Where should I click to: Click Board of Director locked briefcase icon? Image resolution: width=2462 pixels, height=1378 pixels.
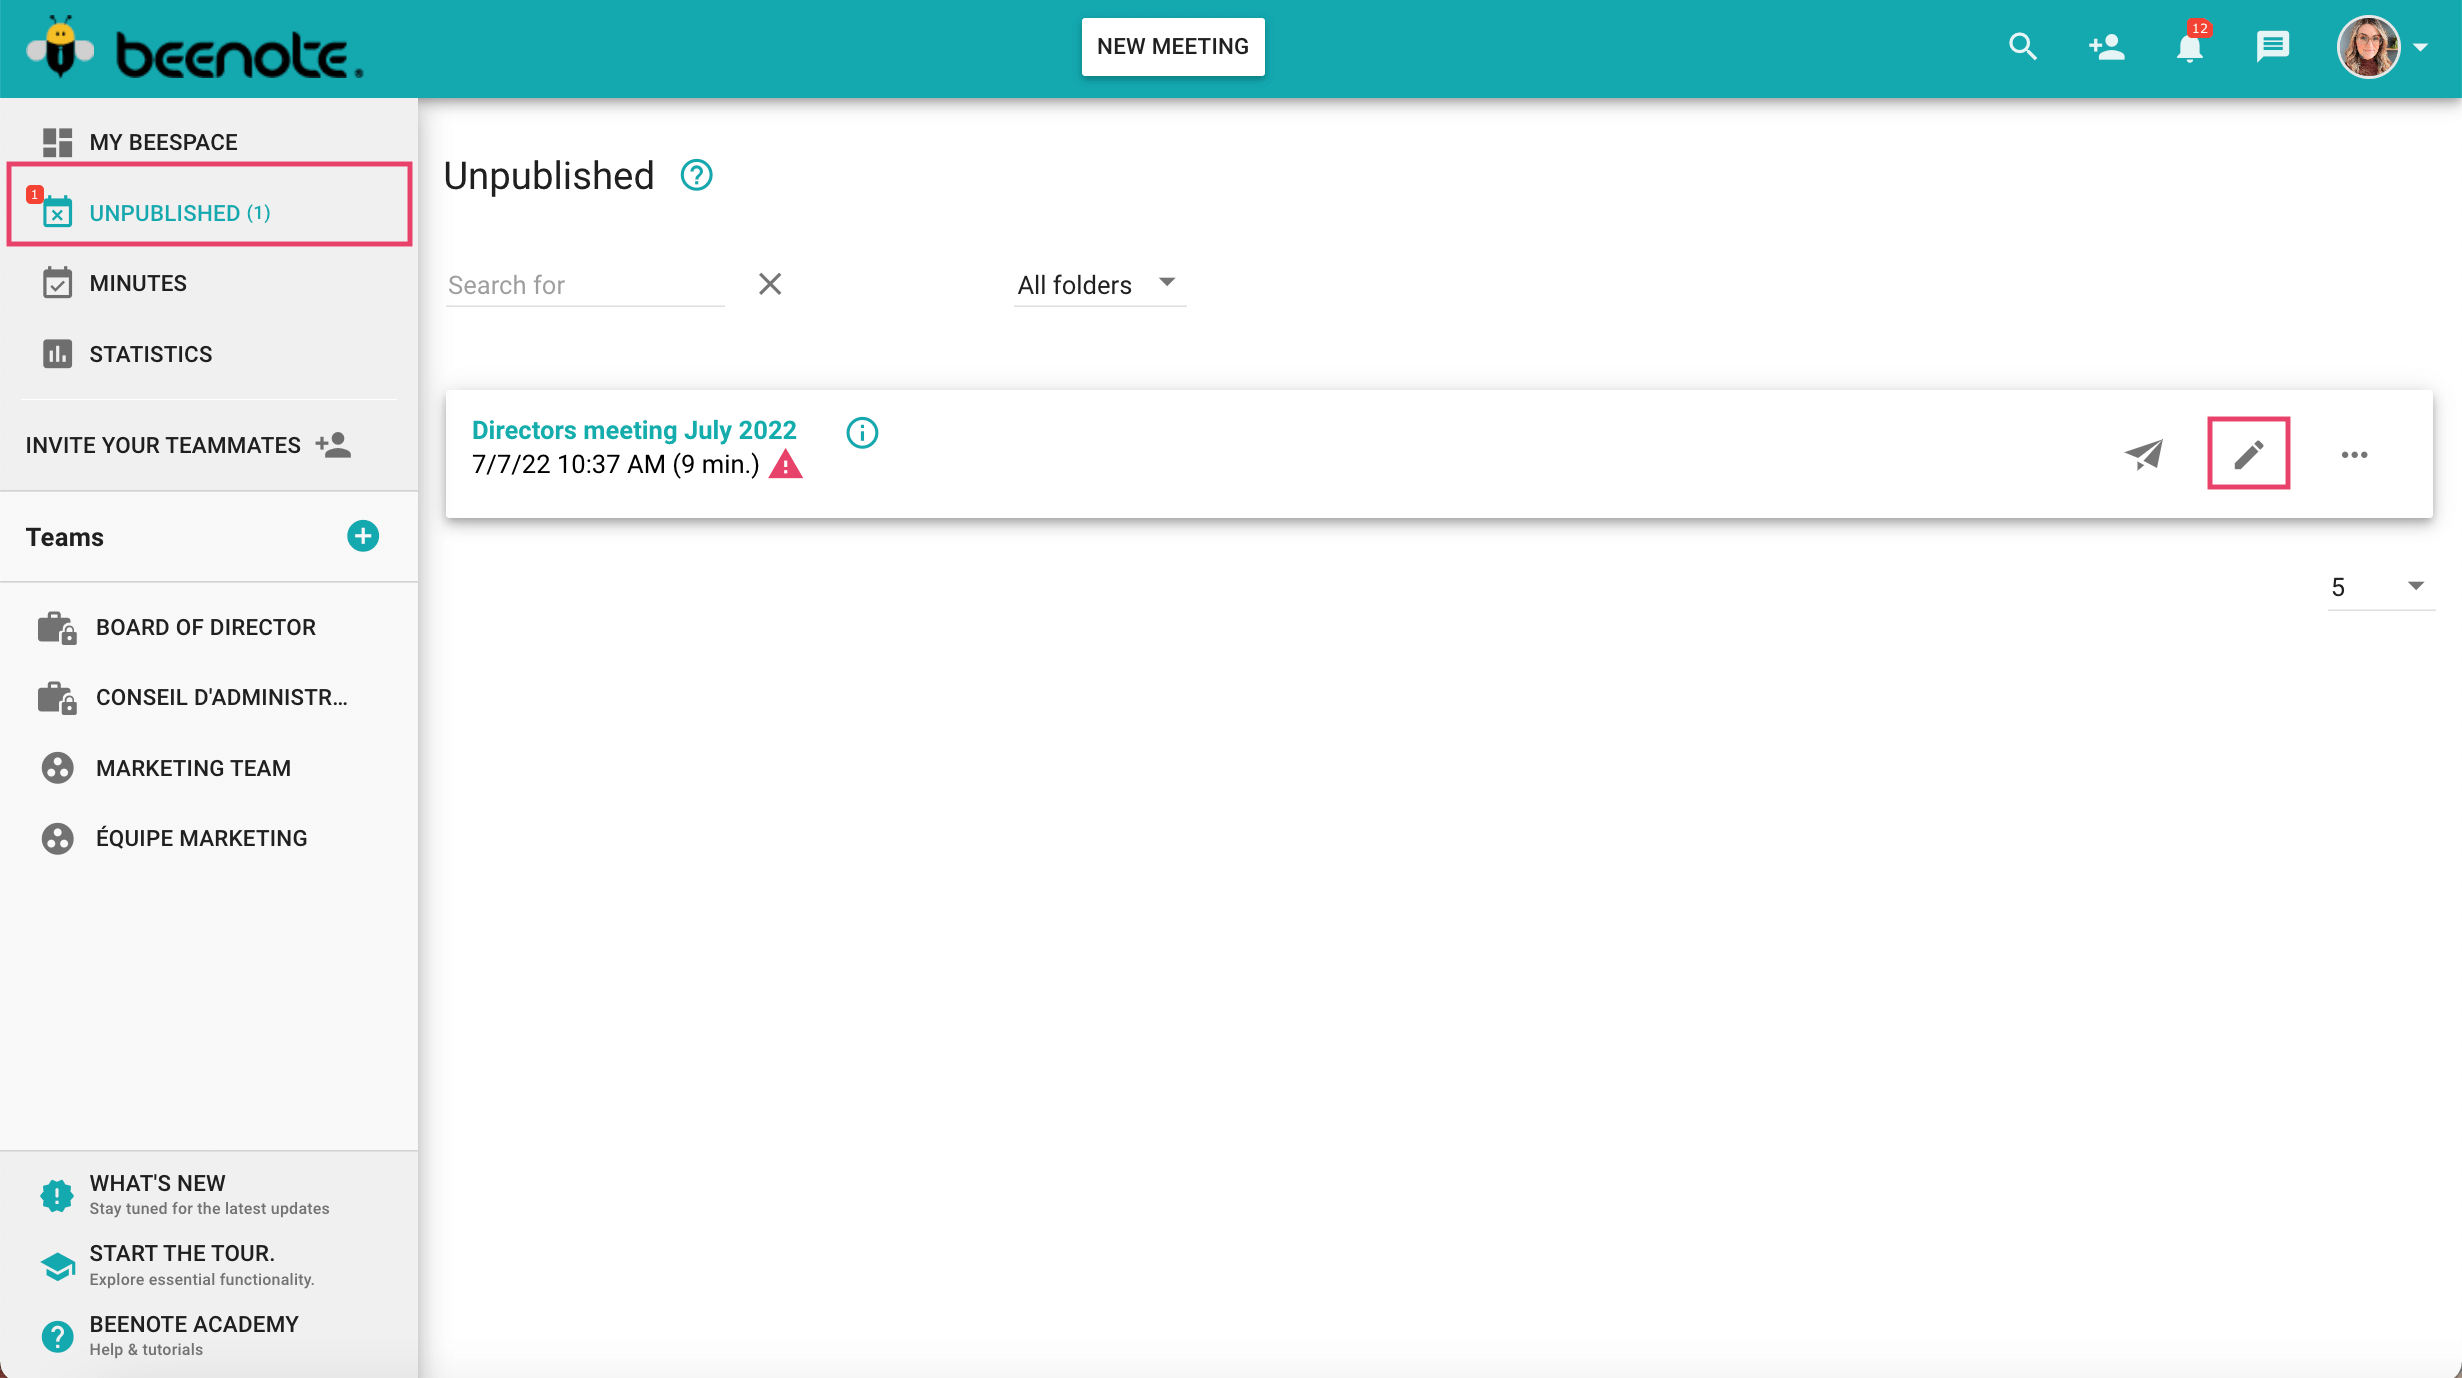(x=57, y=627)
